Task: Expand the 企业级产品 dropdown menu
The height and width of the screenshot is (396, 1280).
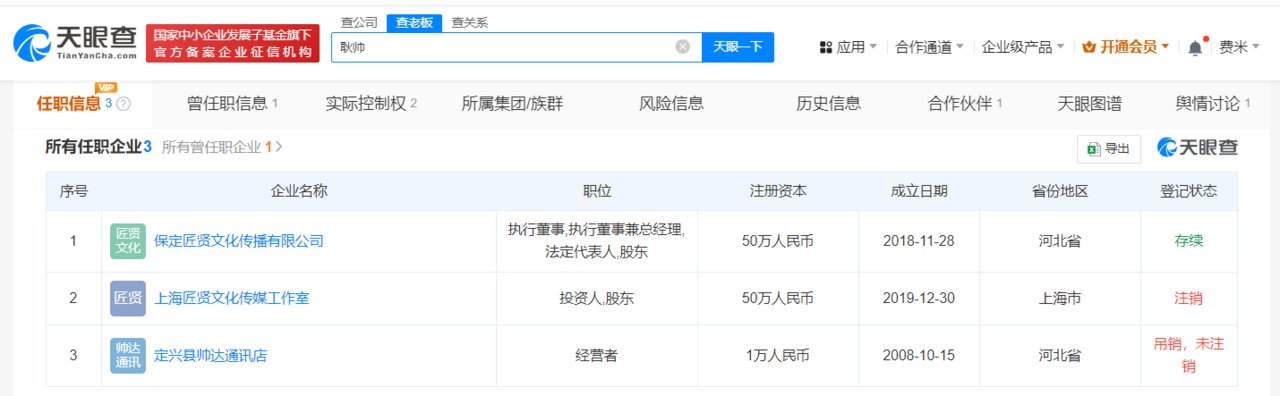Action: click(1024, 47)
